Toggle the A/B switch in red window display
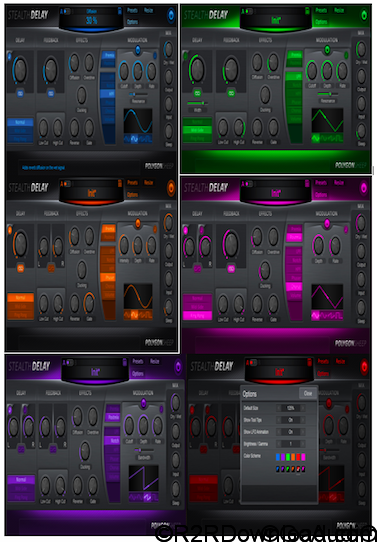Image resolution: width=377 pixels, height=542 pixels. click(x=252, y=363)
